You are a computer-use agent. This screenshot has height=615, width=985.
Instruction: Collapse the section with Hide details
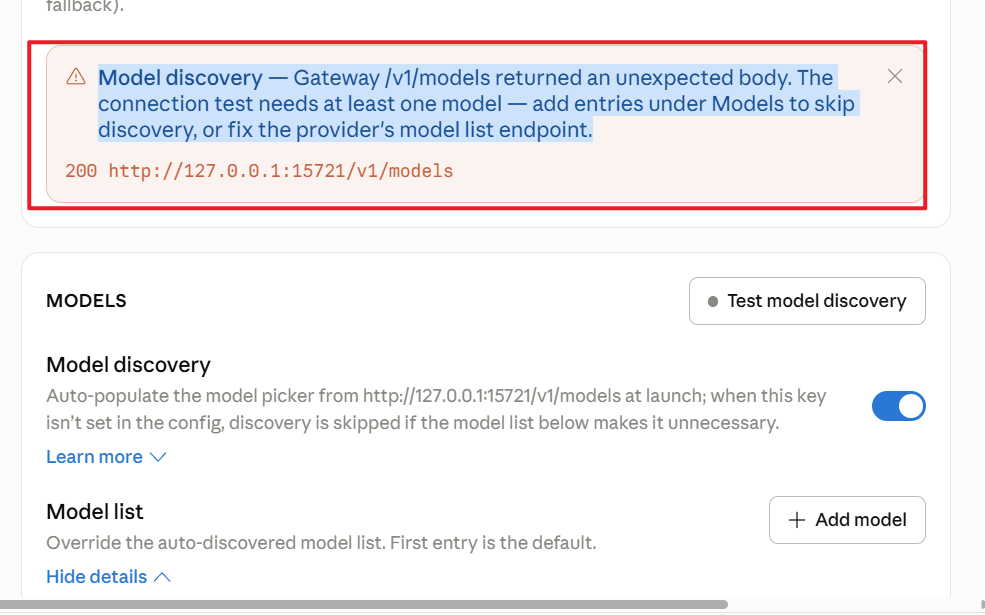(x=97, y=577)
